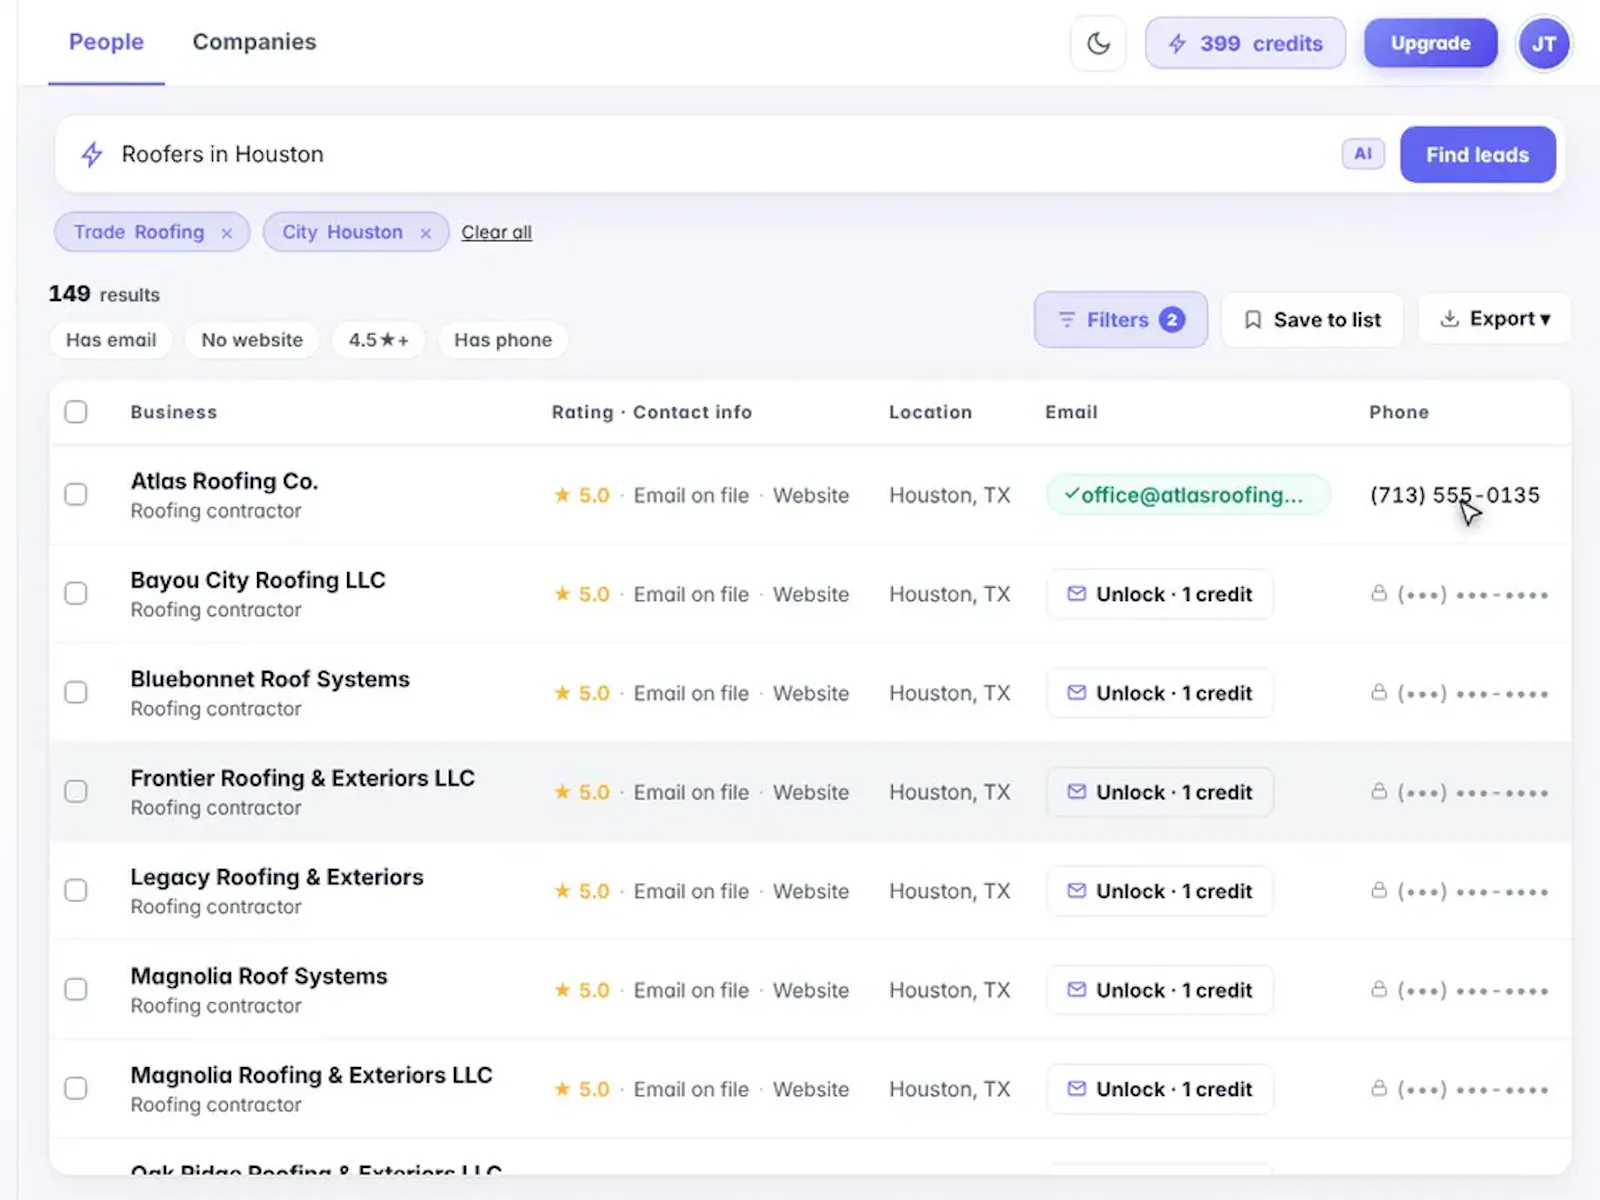Click the Find leads button
The height and width of the screenshot is (1200, 1600).
point(1477,154)
